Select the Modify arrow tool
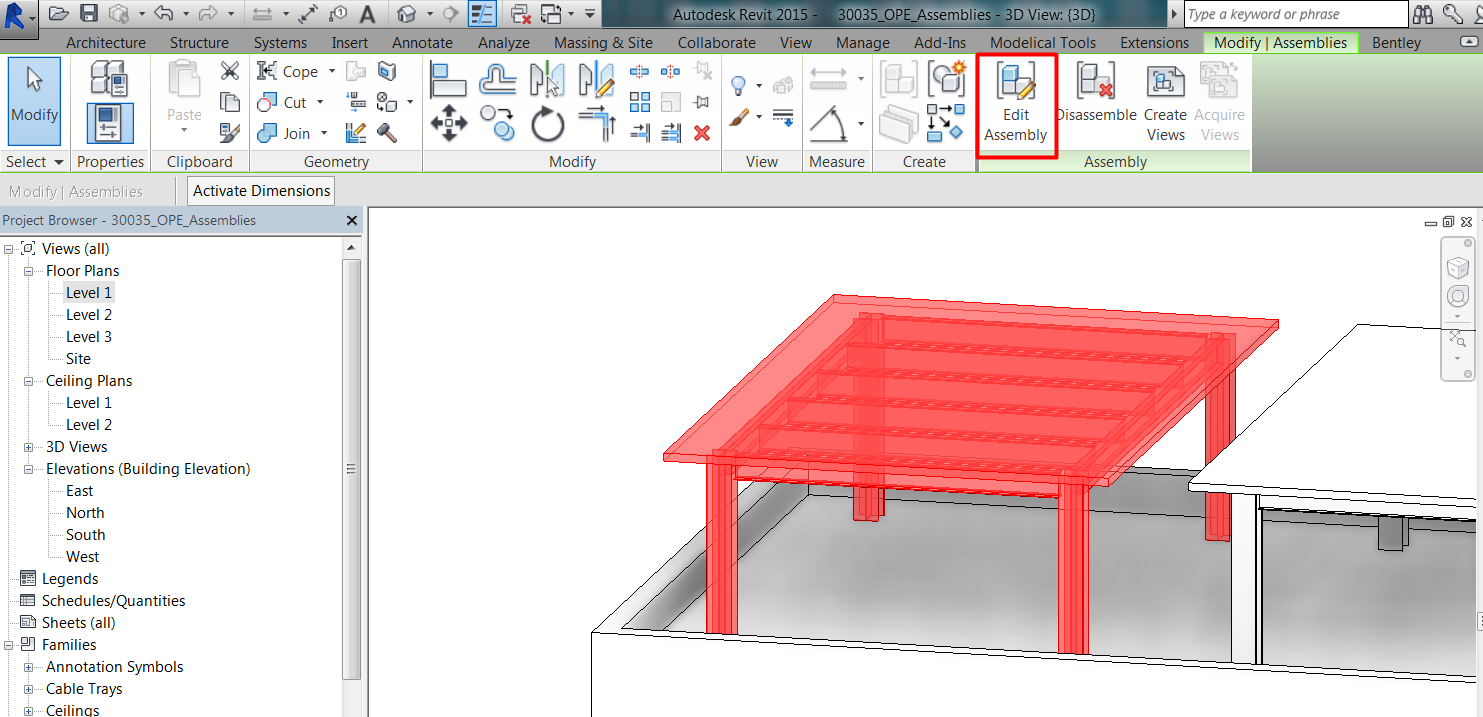The image size is (1483, 717). coord(35,102)
